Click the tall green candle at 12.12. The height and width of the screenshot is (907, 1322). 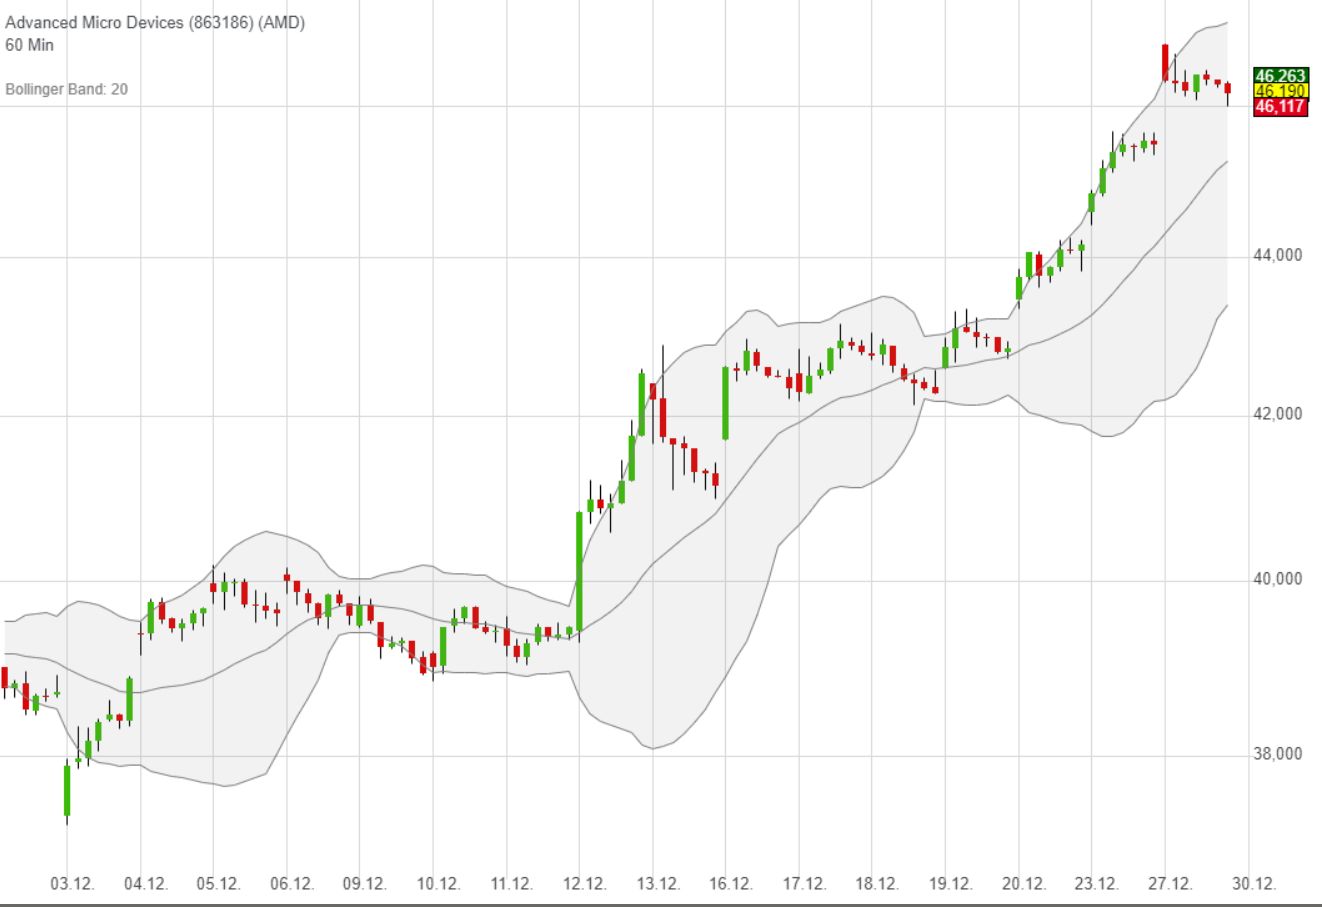click(579, 571)
